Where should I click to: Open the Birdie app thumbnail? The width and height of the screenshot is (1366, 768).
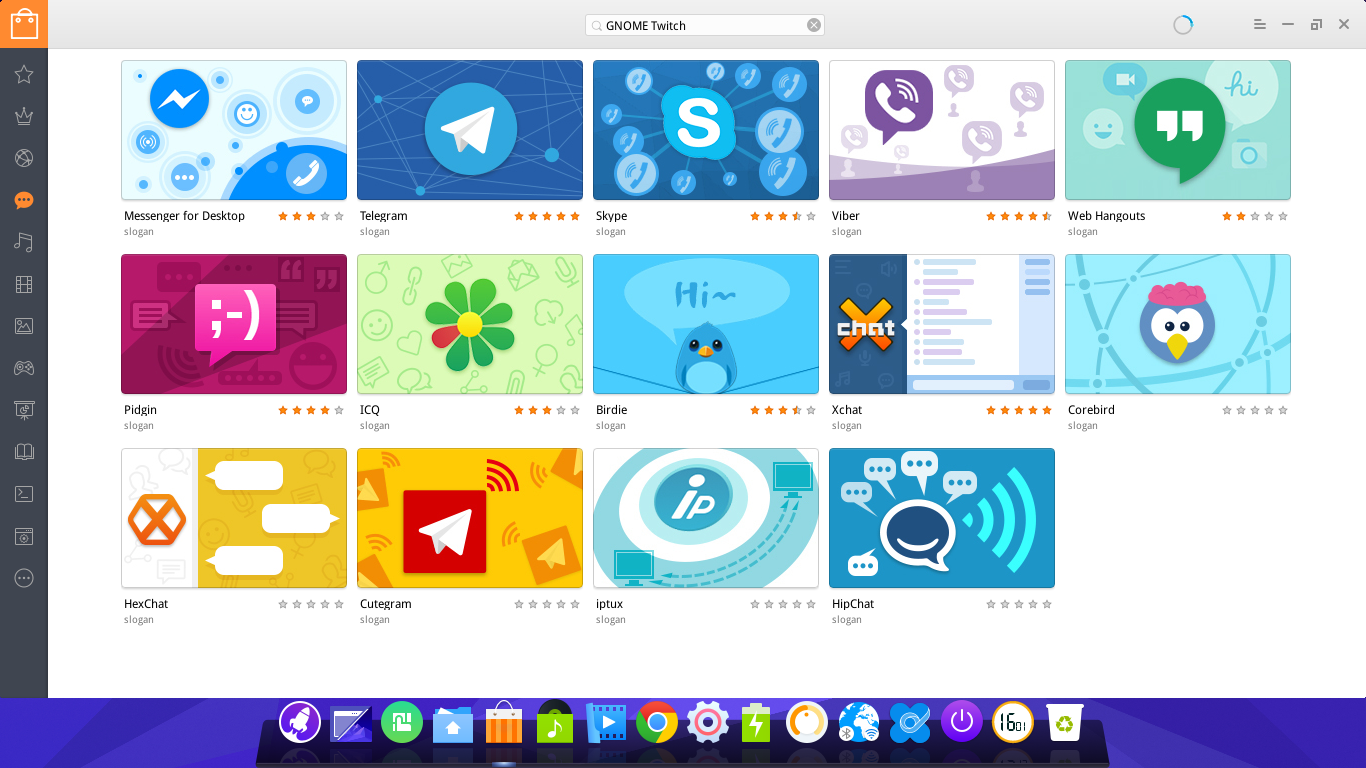[x=706, y=324]
